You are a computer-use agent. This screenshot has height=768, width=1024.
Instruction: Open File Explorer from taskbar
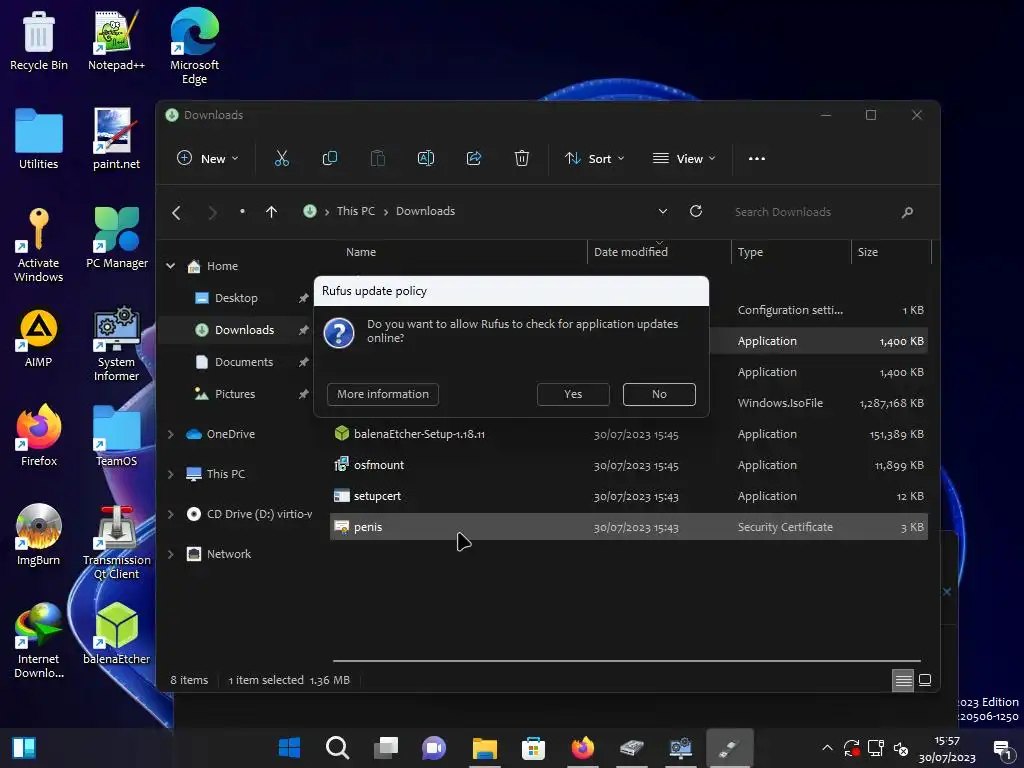tap(485, 747)
